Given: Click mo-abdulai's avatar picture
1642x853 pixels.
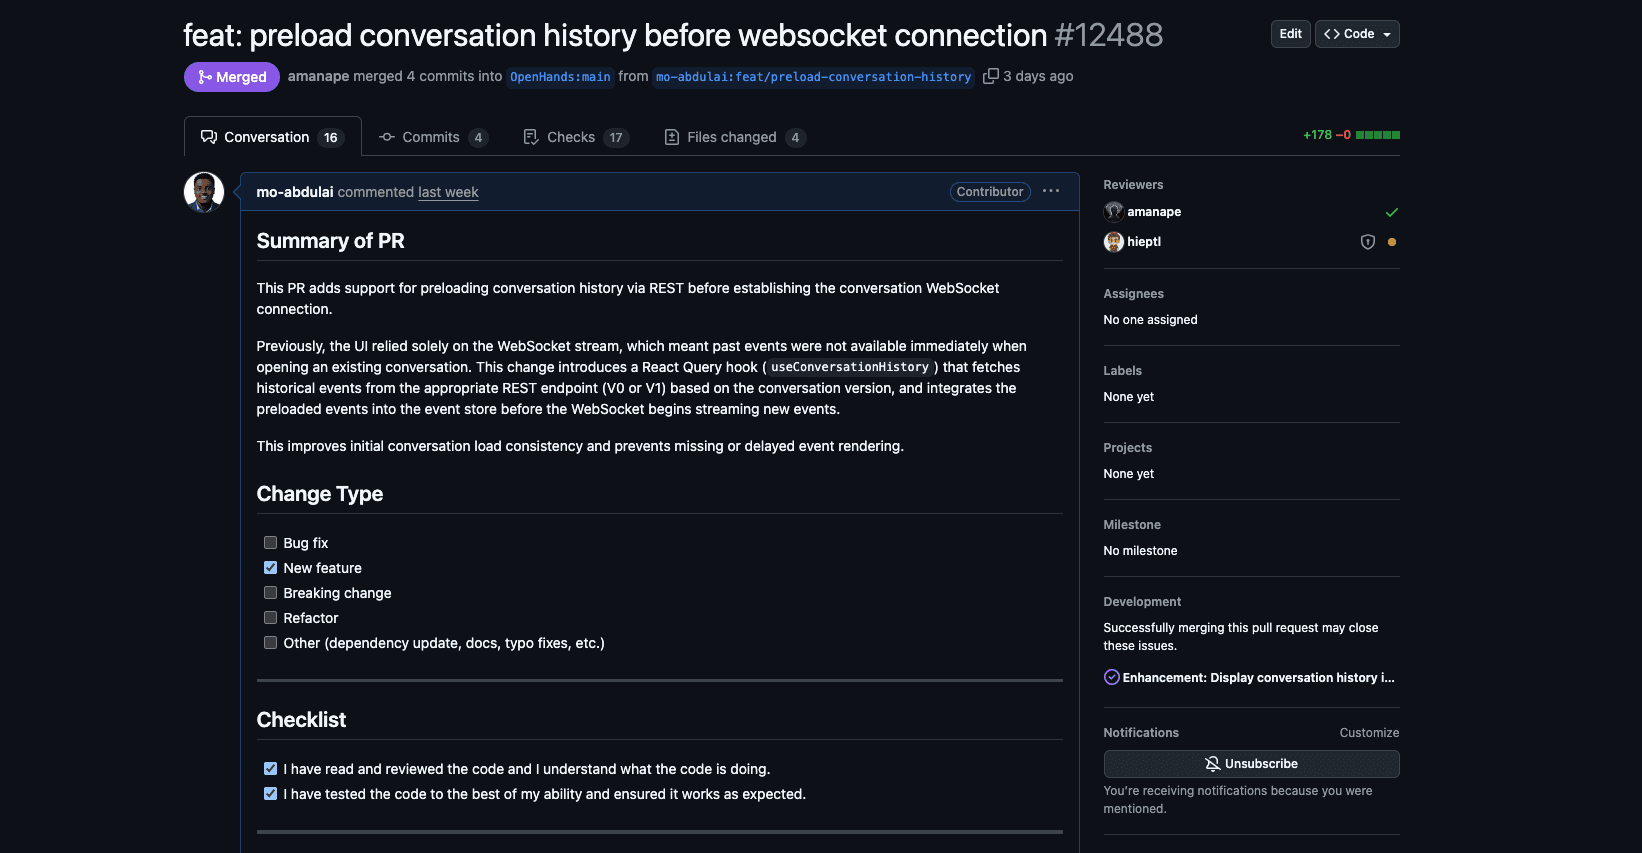Looking at the screenshot, I should [x=204, y=192].
